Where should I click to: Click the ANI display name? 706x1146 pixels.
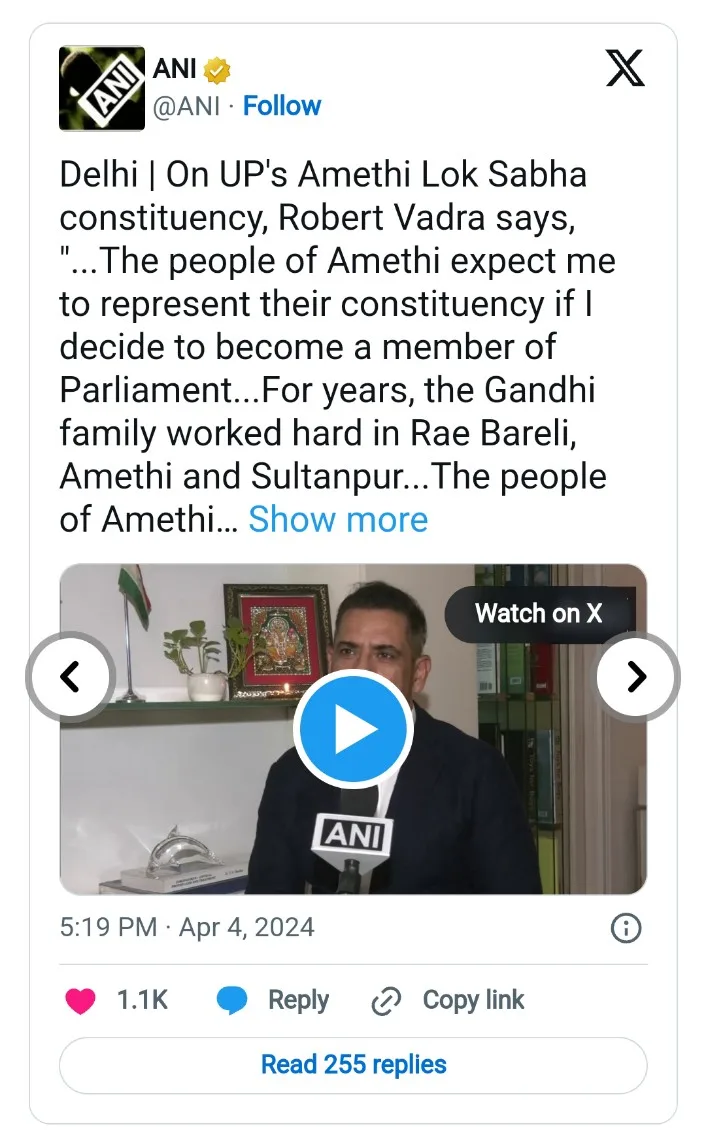pyautogui.click(x=174, y=70)
